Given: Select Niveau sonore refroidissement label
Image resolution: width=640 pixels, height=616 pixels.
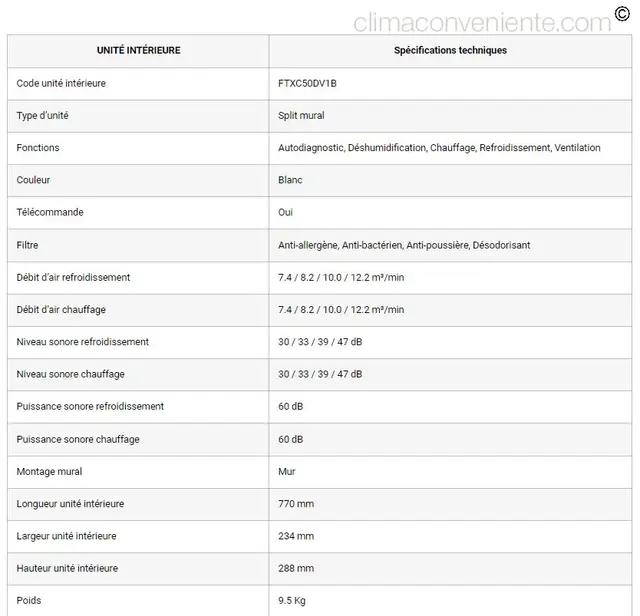Looking at the screenshot, I should click(x=82, y=342).
